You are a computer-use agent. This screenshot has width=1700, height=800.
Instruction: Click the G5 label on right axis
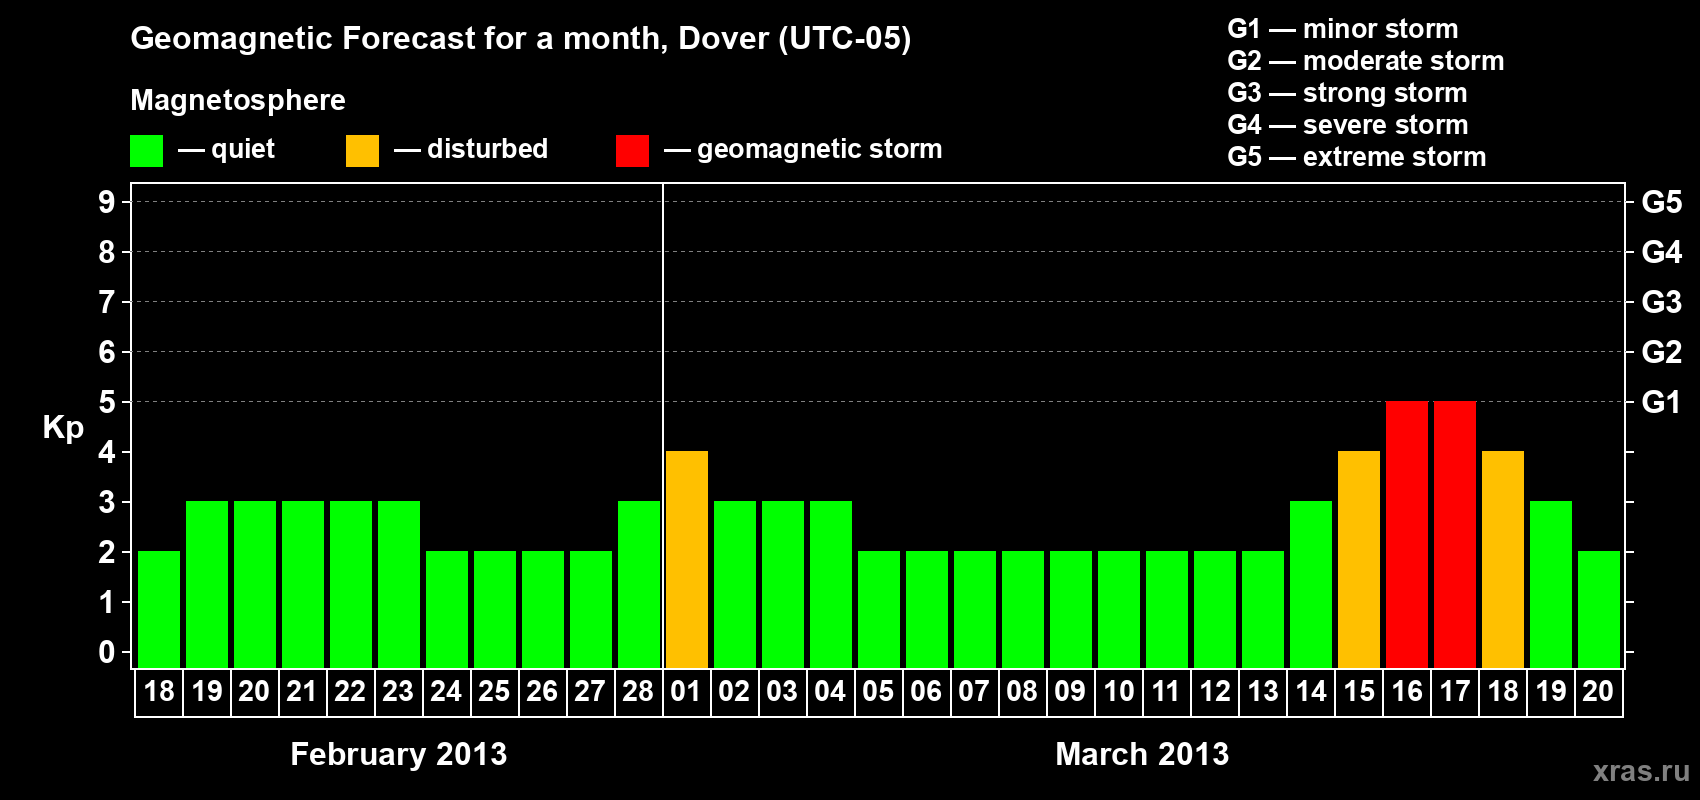[1662, 202]
